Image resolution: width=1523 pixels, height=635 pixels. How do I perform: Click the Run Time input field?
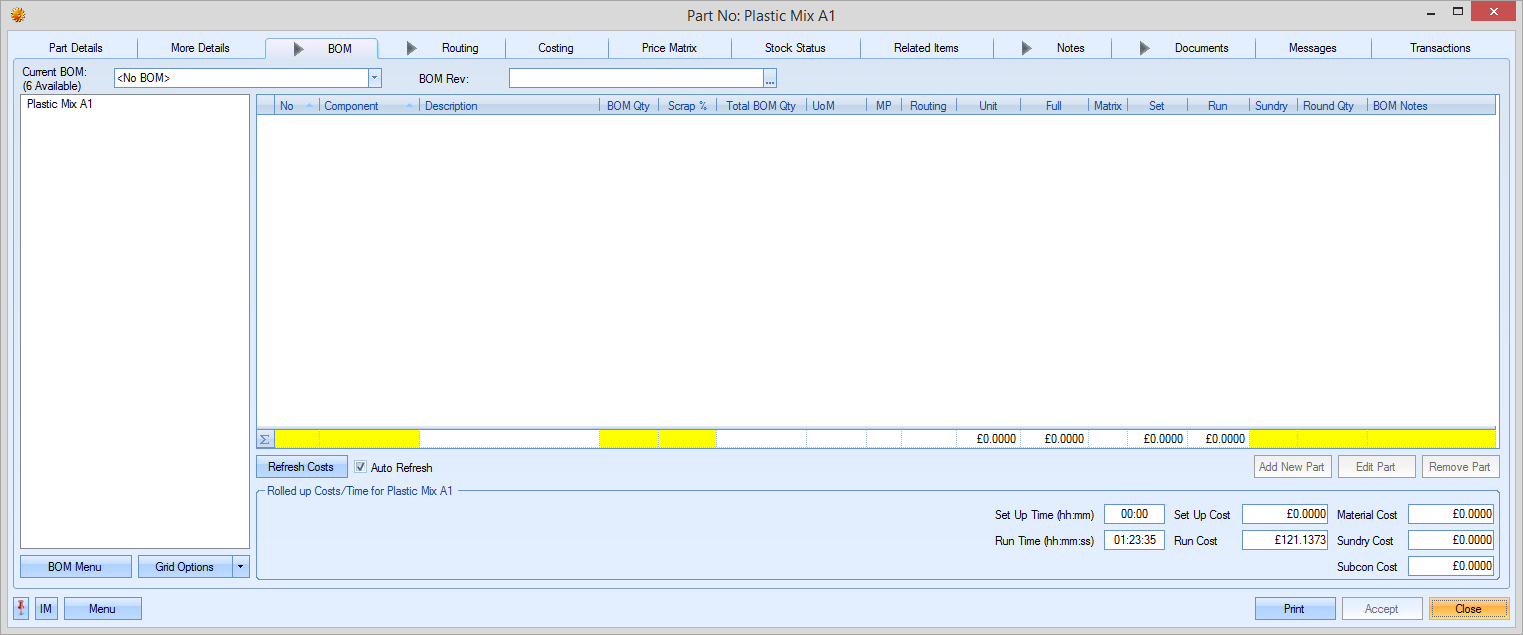pyautogui.click(x=1134, y=540)
